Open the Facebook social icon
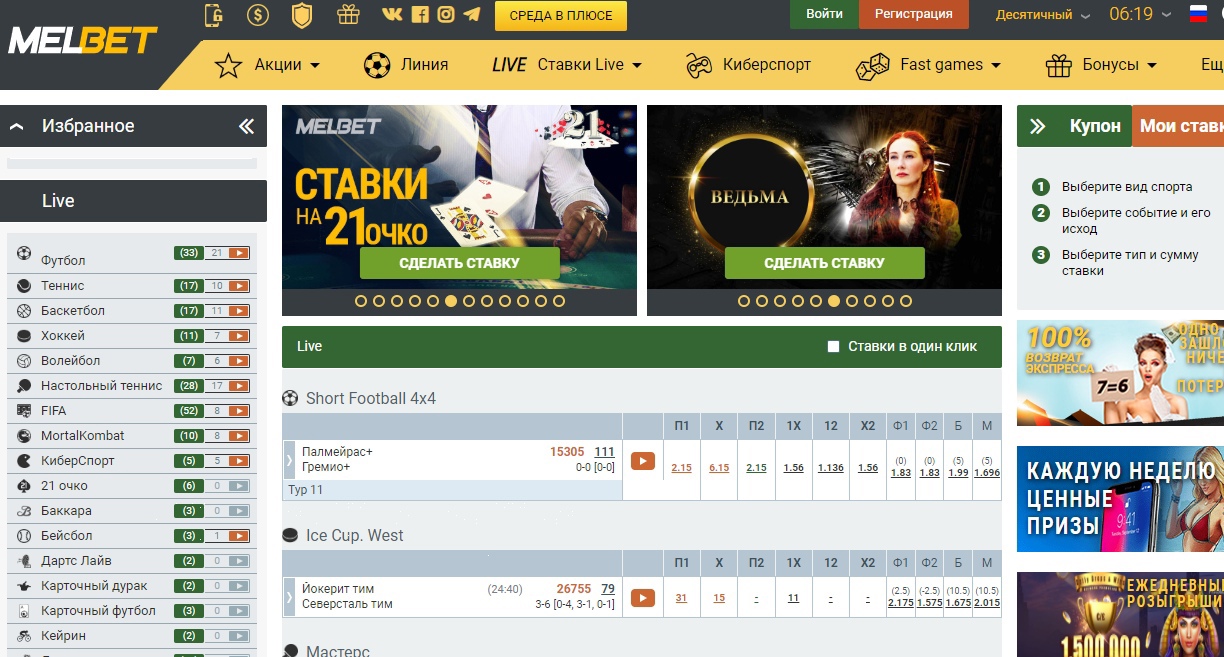The width and height of the screenshot is (1224, 657). tap(420, 15)
